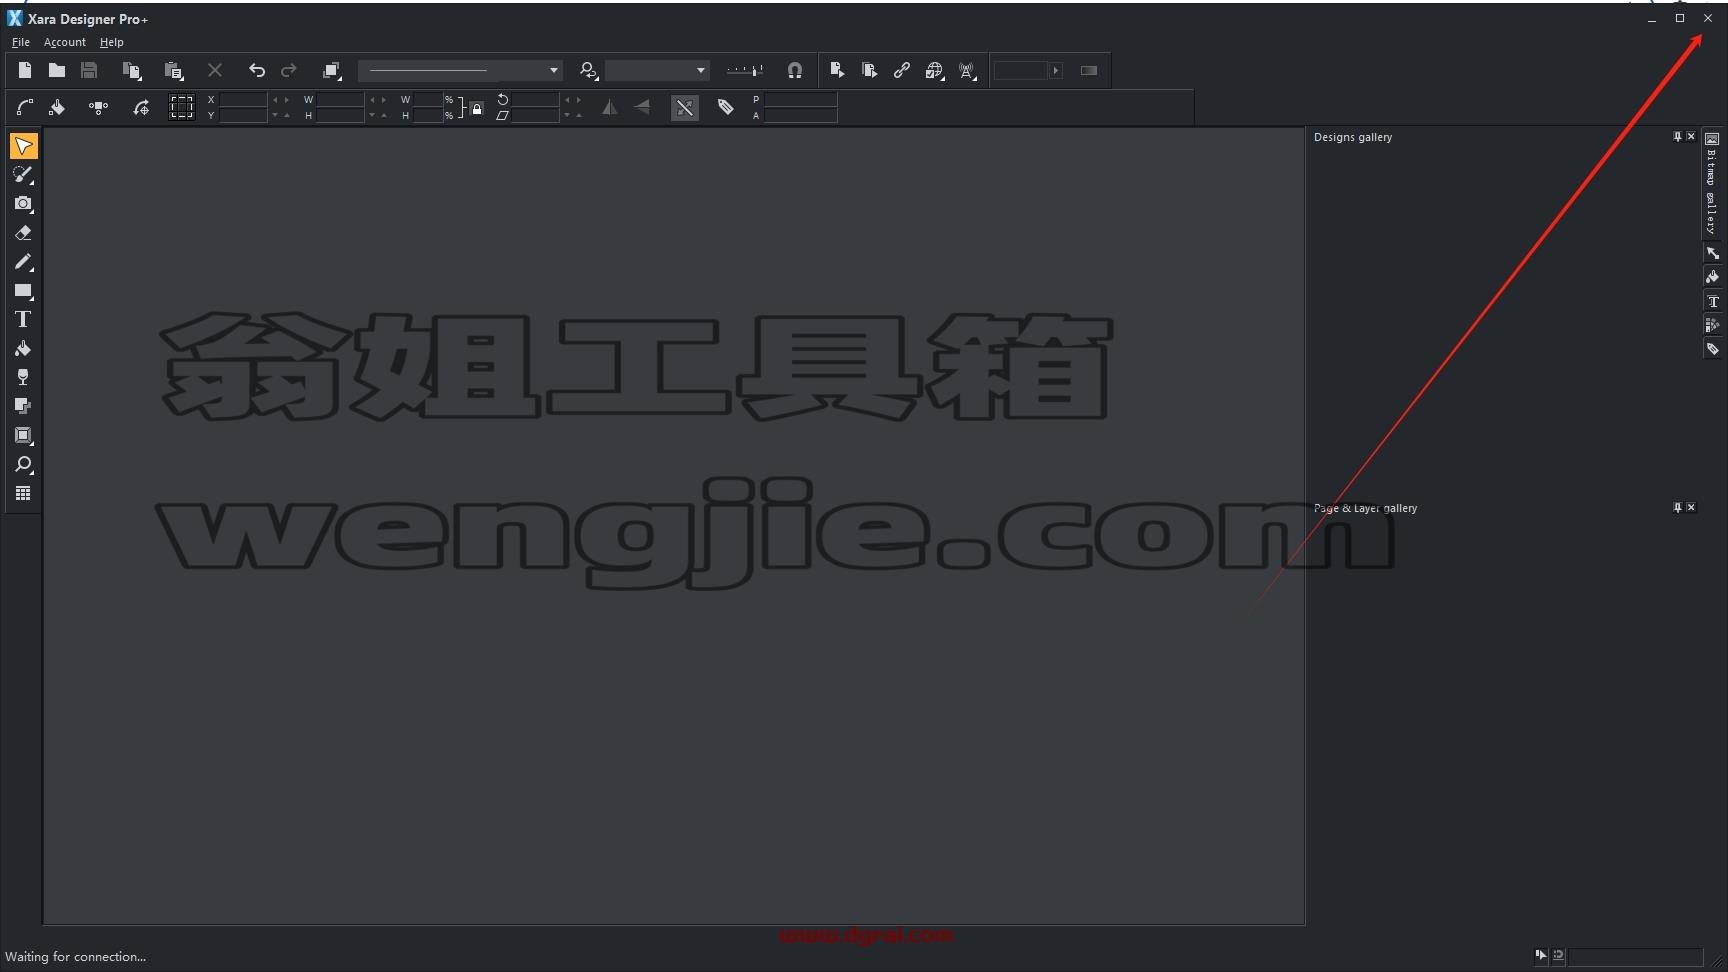The height and width of the screenshot is (972, 1728).
Task: Click the height H input field
Action: 340,115
